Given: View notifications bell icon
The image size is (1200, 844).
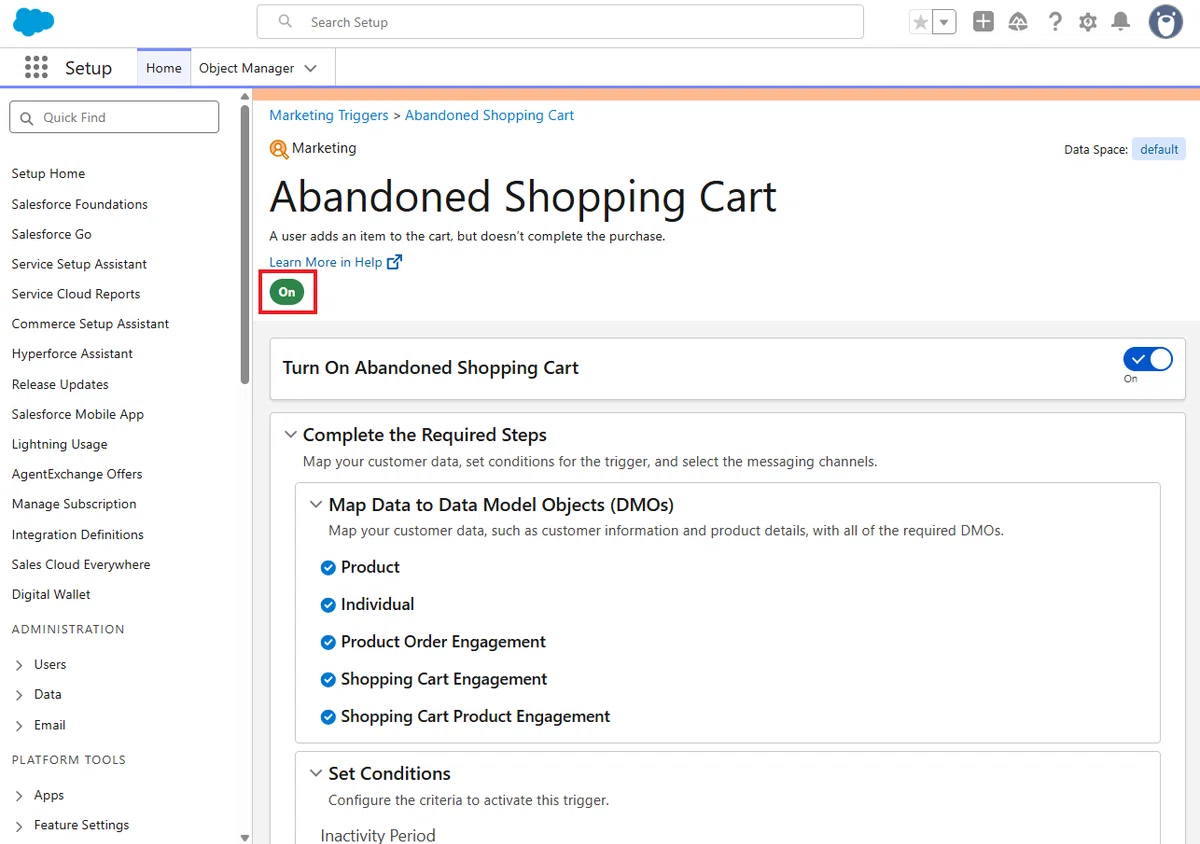Looking at the screenshot, I should 1121,22.
